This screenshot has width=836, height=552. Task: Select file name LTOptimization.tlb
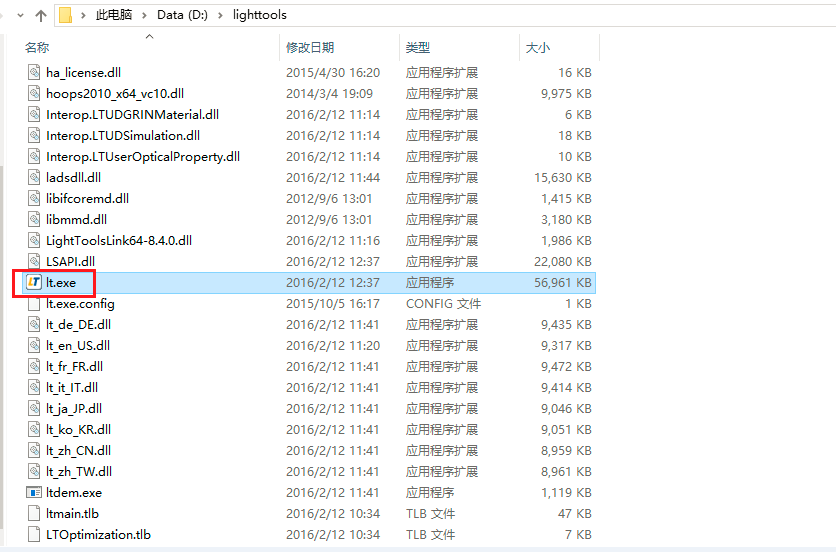point(98,534)
